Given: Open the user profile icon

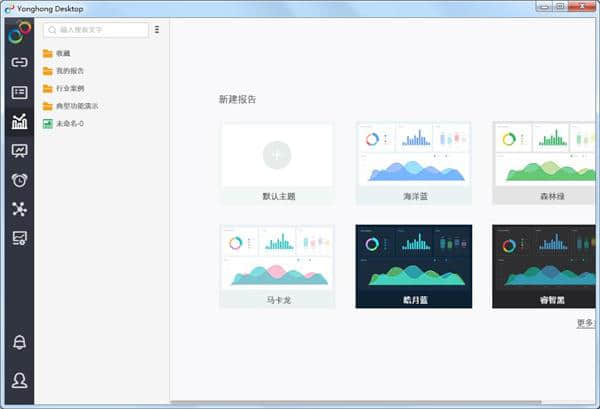Looking at the screenshot, I should pyautogui.click(x=18, y=380).
